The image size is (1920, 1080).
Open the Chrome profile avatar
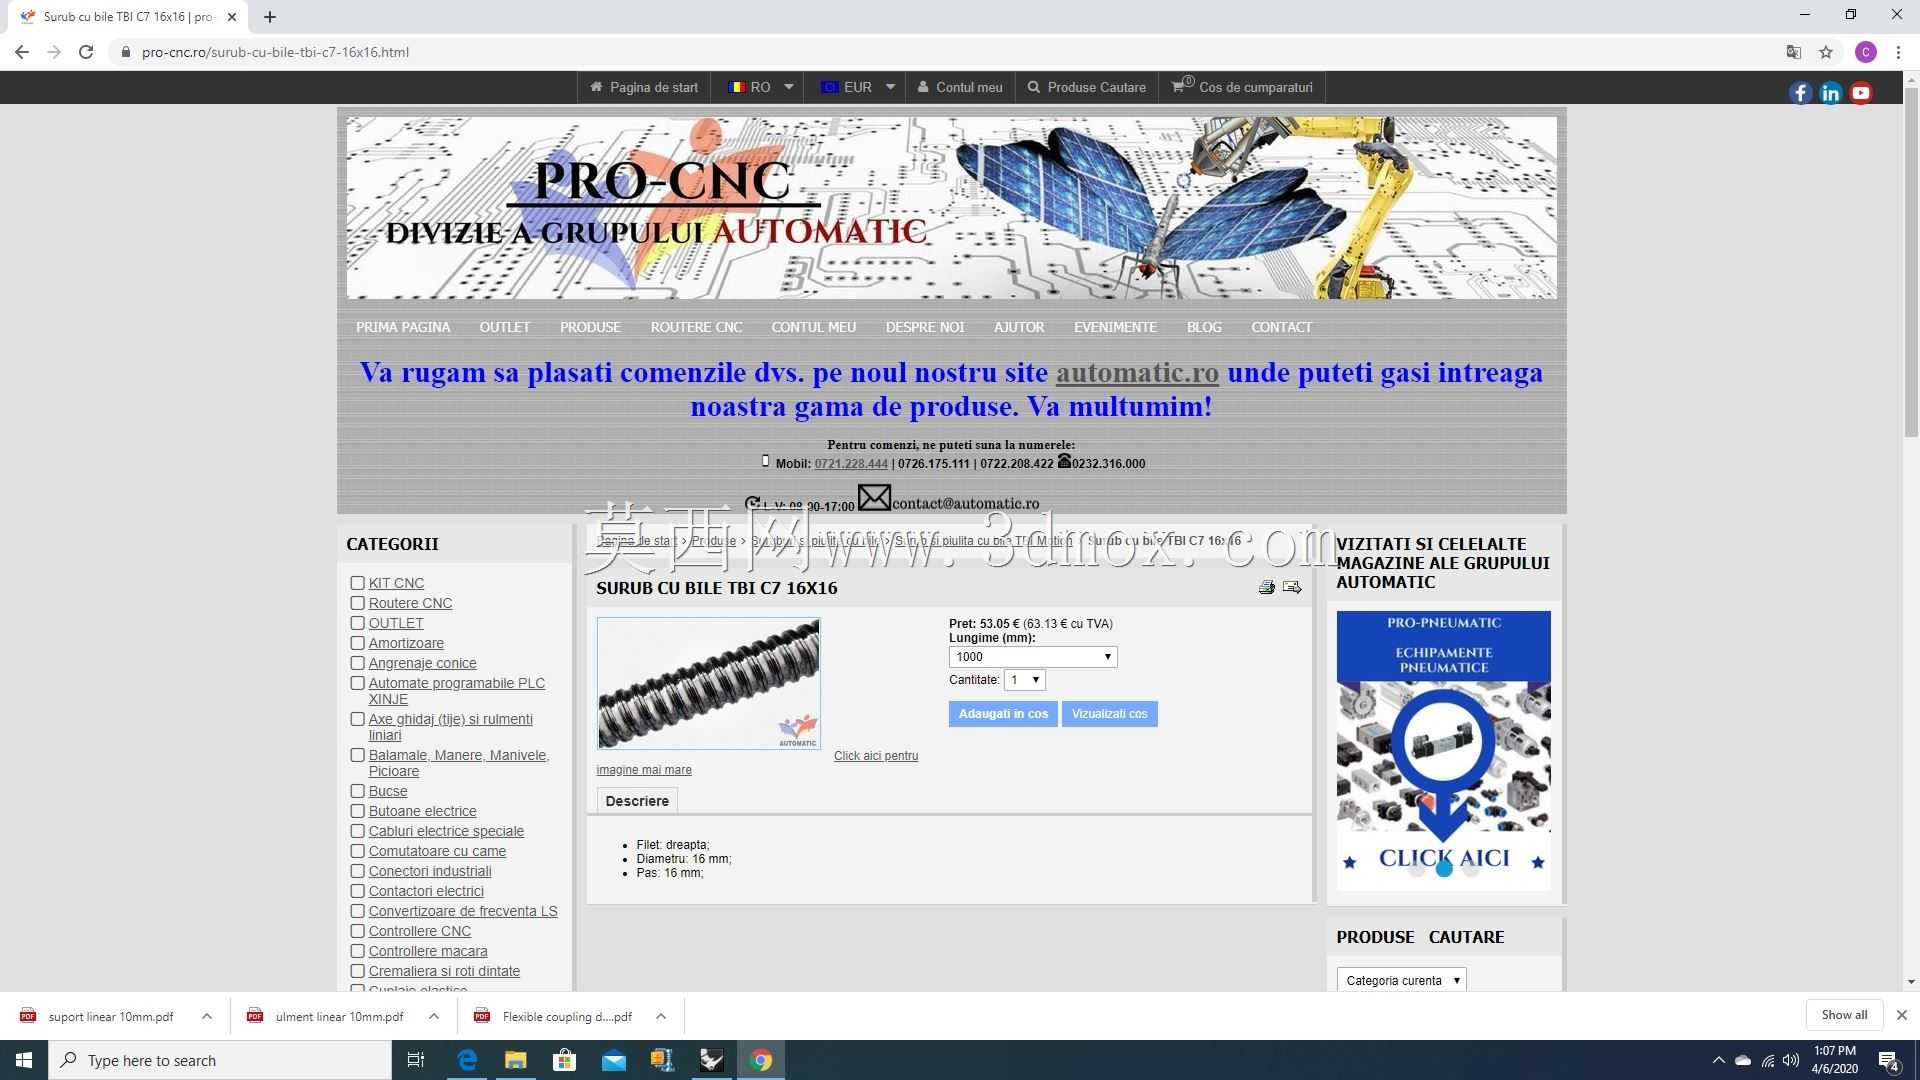[x=1865, y=52]
